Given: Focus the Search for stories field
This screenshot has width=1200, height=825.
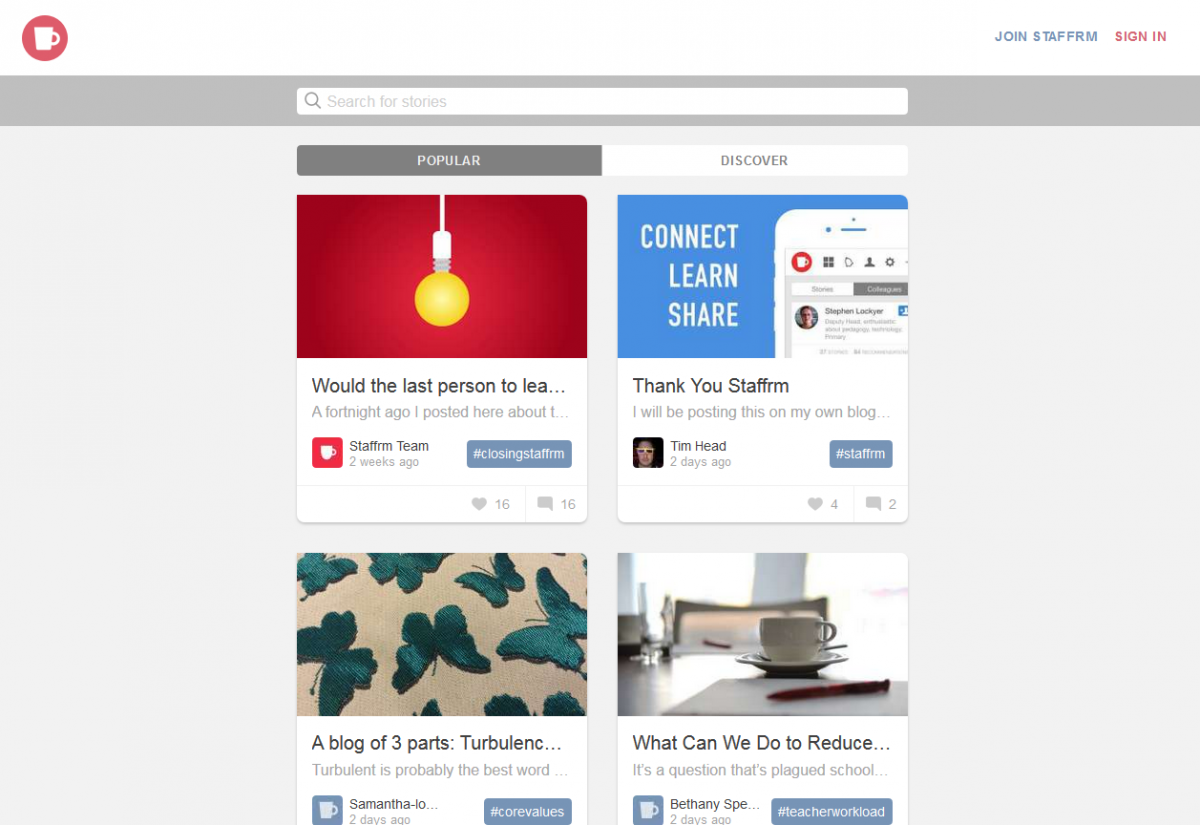Looking at the screenshot, I should pyautogui.click(x=602, y=101).
